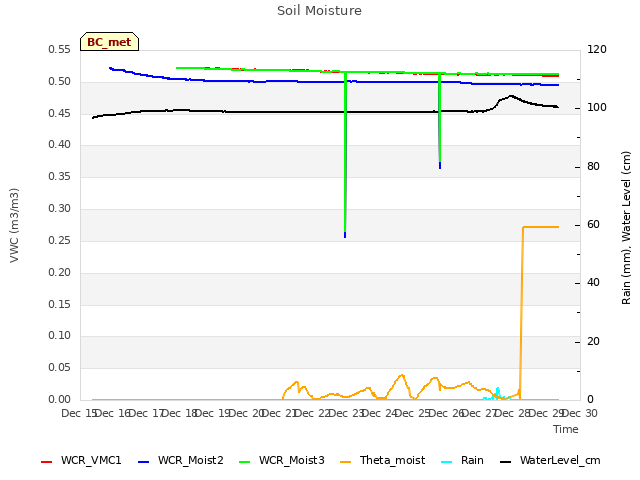Image resolution: width=640 pixels, height=480 pixels.
Task: Click the blue WCR_Moist2 legend swatch
Action: pyautogui.click(x=144, y=462)
